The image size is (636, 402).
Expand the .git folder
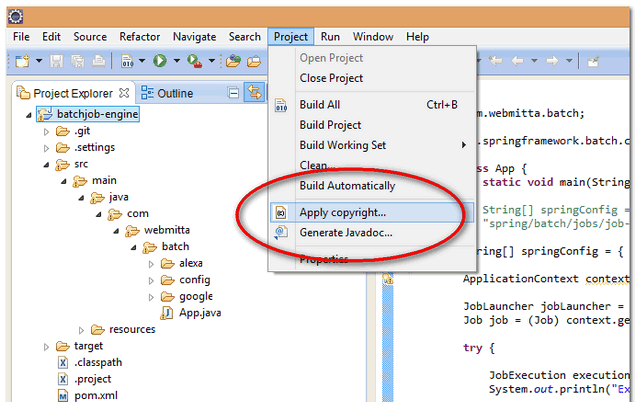click(x=46, y=132)
